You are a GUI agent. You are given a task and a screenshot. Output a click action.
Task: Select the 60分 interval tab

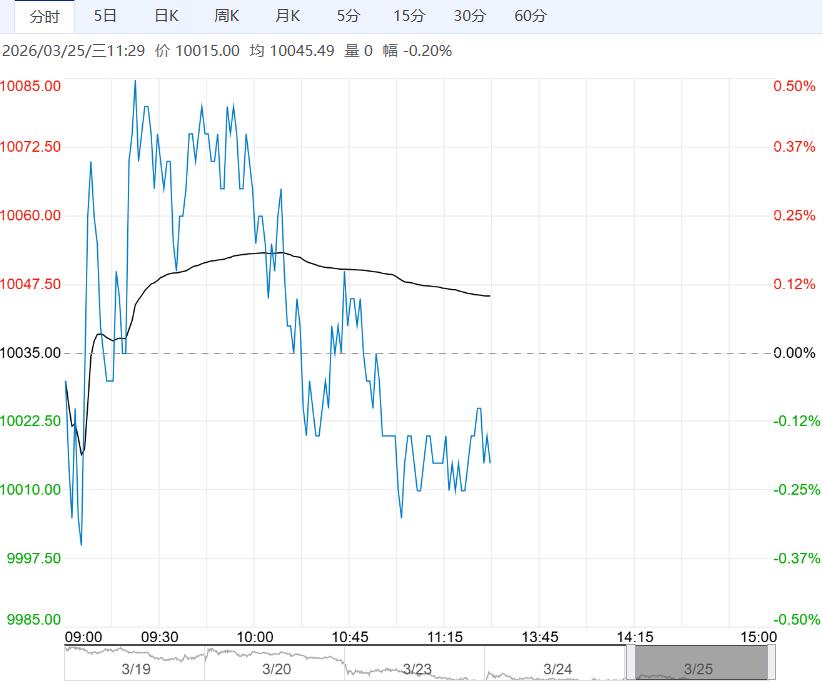pyautogui.click(x=530, y=16)
